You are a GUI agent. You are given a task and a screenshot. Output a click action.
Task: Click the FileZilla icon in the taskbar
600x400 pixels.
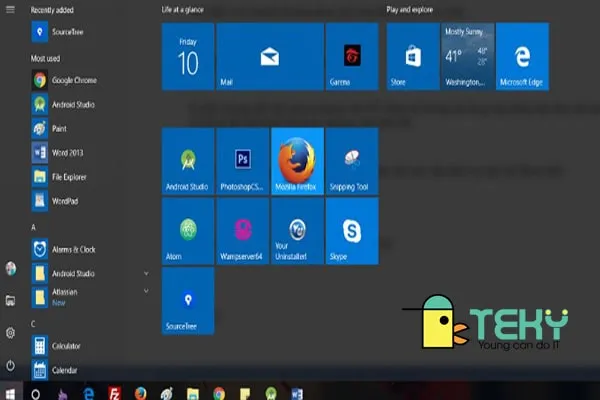115,393
